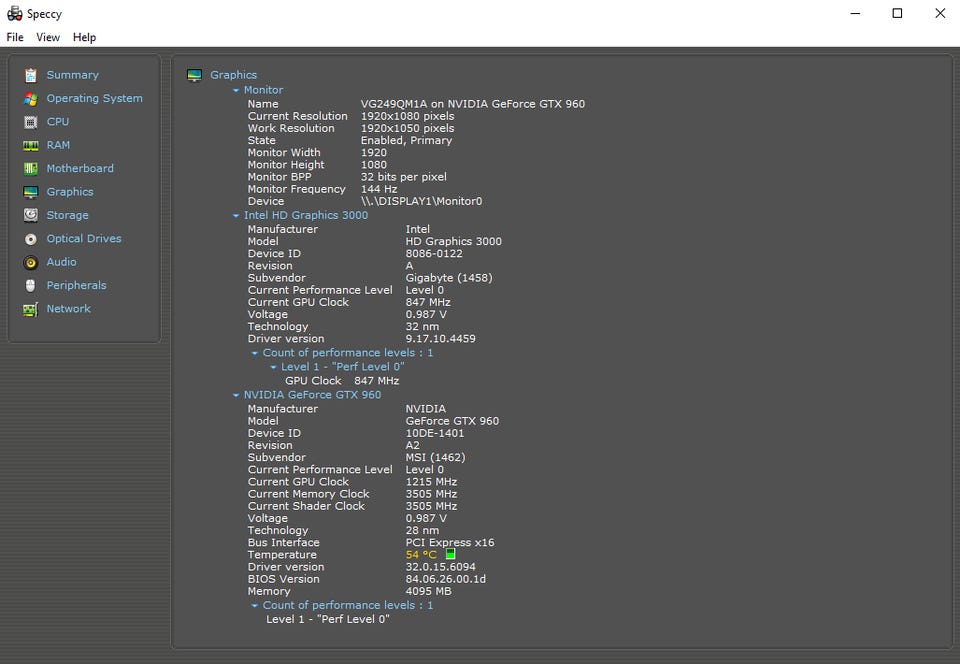Open the File menu
The image size is (960, 664).
(15, 37)
